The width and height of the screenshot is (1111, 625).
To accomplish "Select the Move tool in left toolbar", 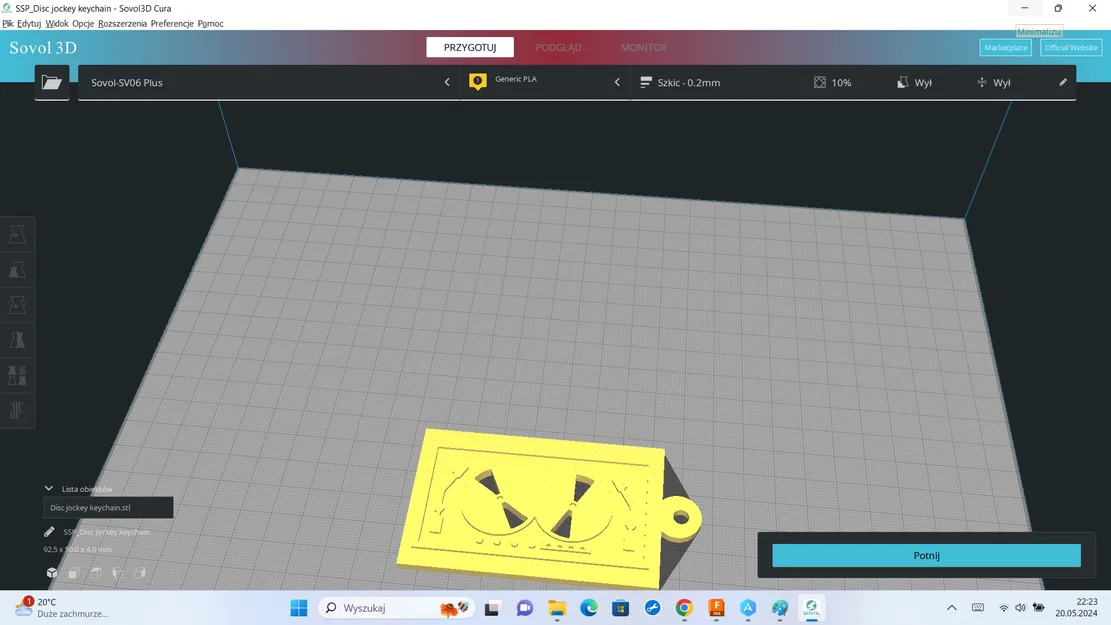I will coord(18,235).
